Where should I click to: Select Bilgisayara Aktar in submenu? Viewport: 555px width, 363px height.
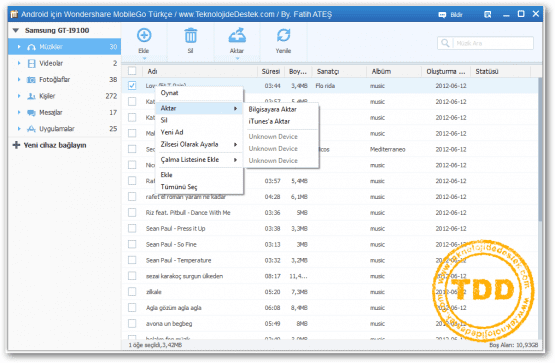pos(281,109)
